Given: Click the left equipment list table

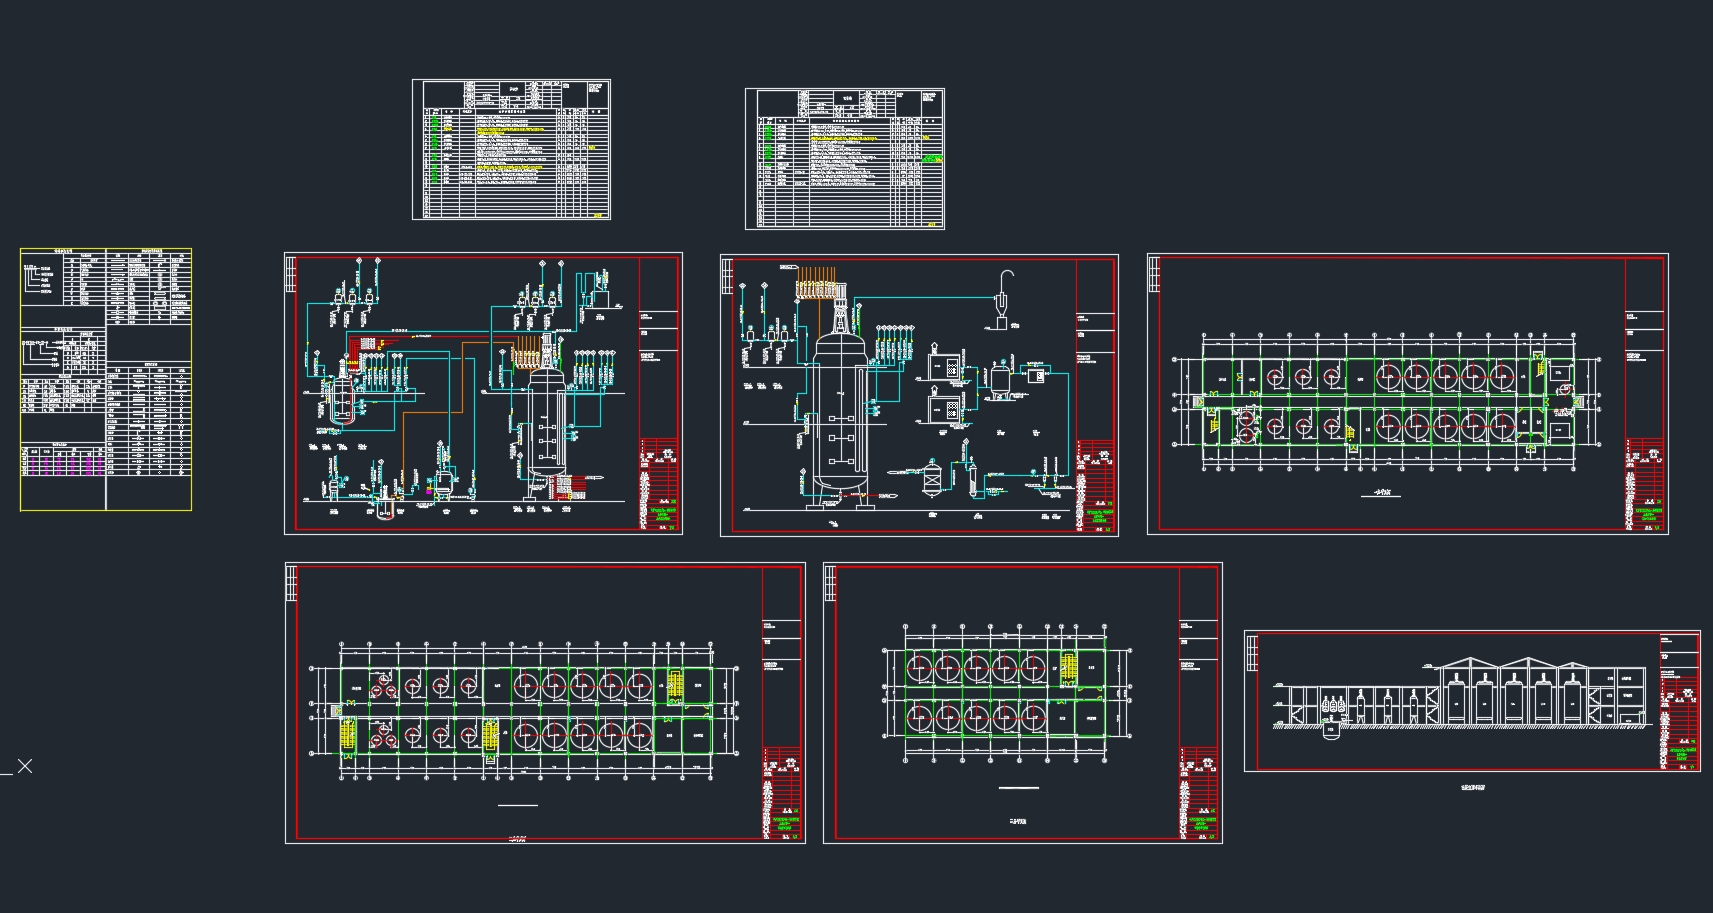Looking at the screenshot, I should tap(511, 150).
